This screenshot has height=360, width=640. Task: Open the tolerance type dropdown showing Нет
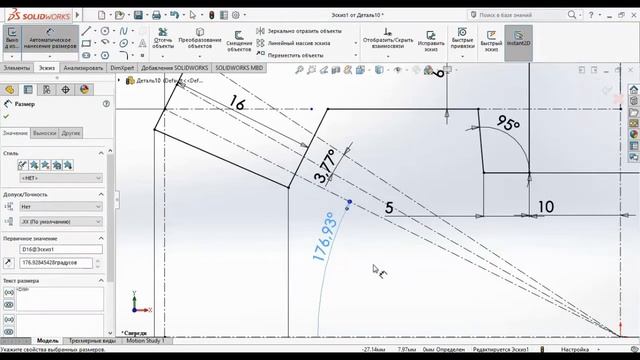pos(61,207)
